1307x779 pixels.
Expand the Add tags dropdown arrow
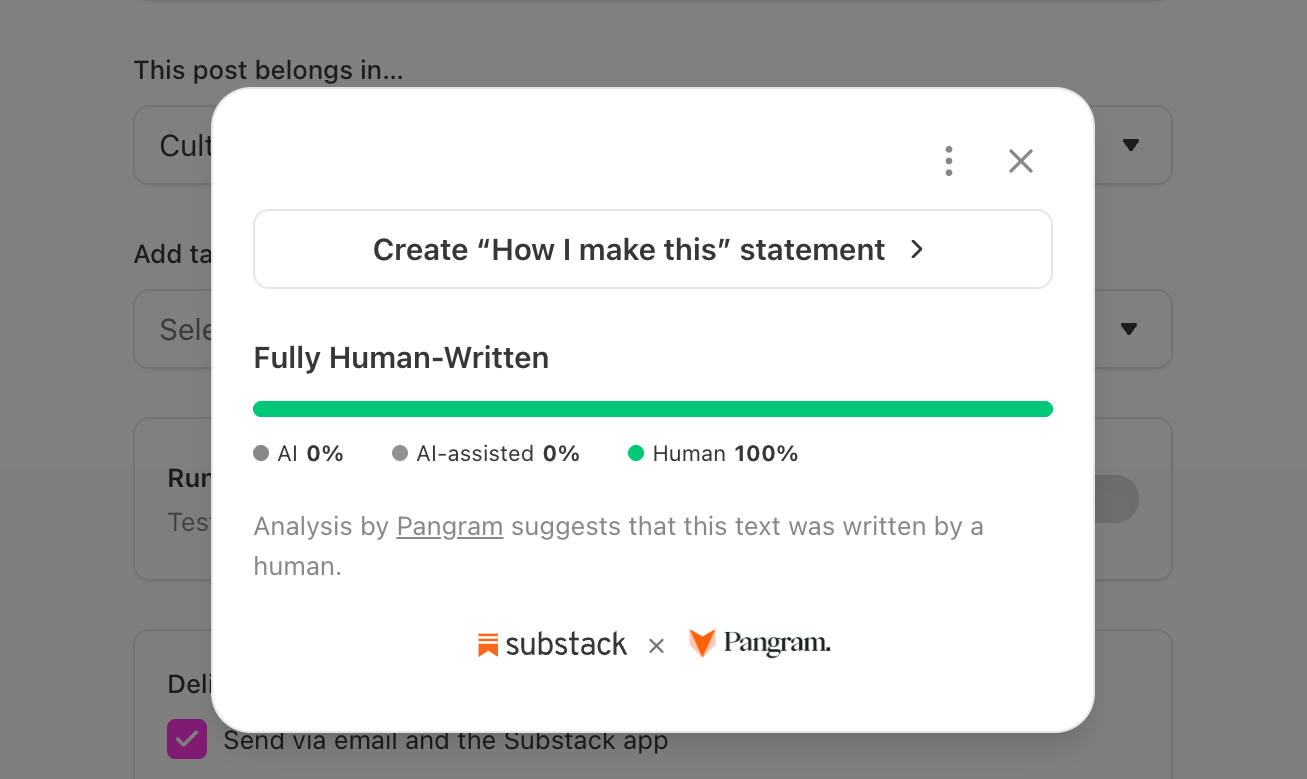pyautogui.click(x=1130, y=329)
